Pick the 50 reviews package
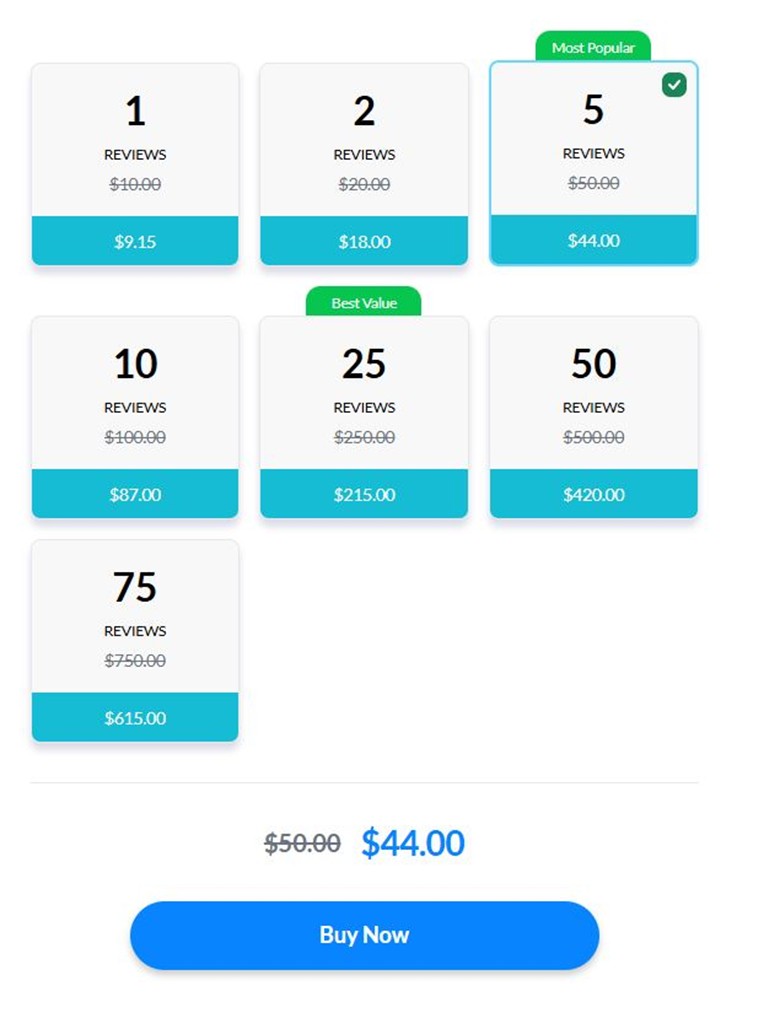This screenshot has width=780, height=1013. (x=593, y=393)
